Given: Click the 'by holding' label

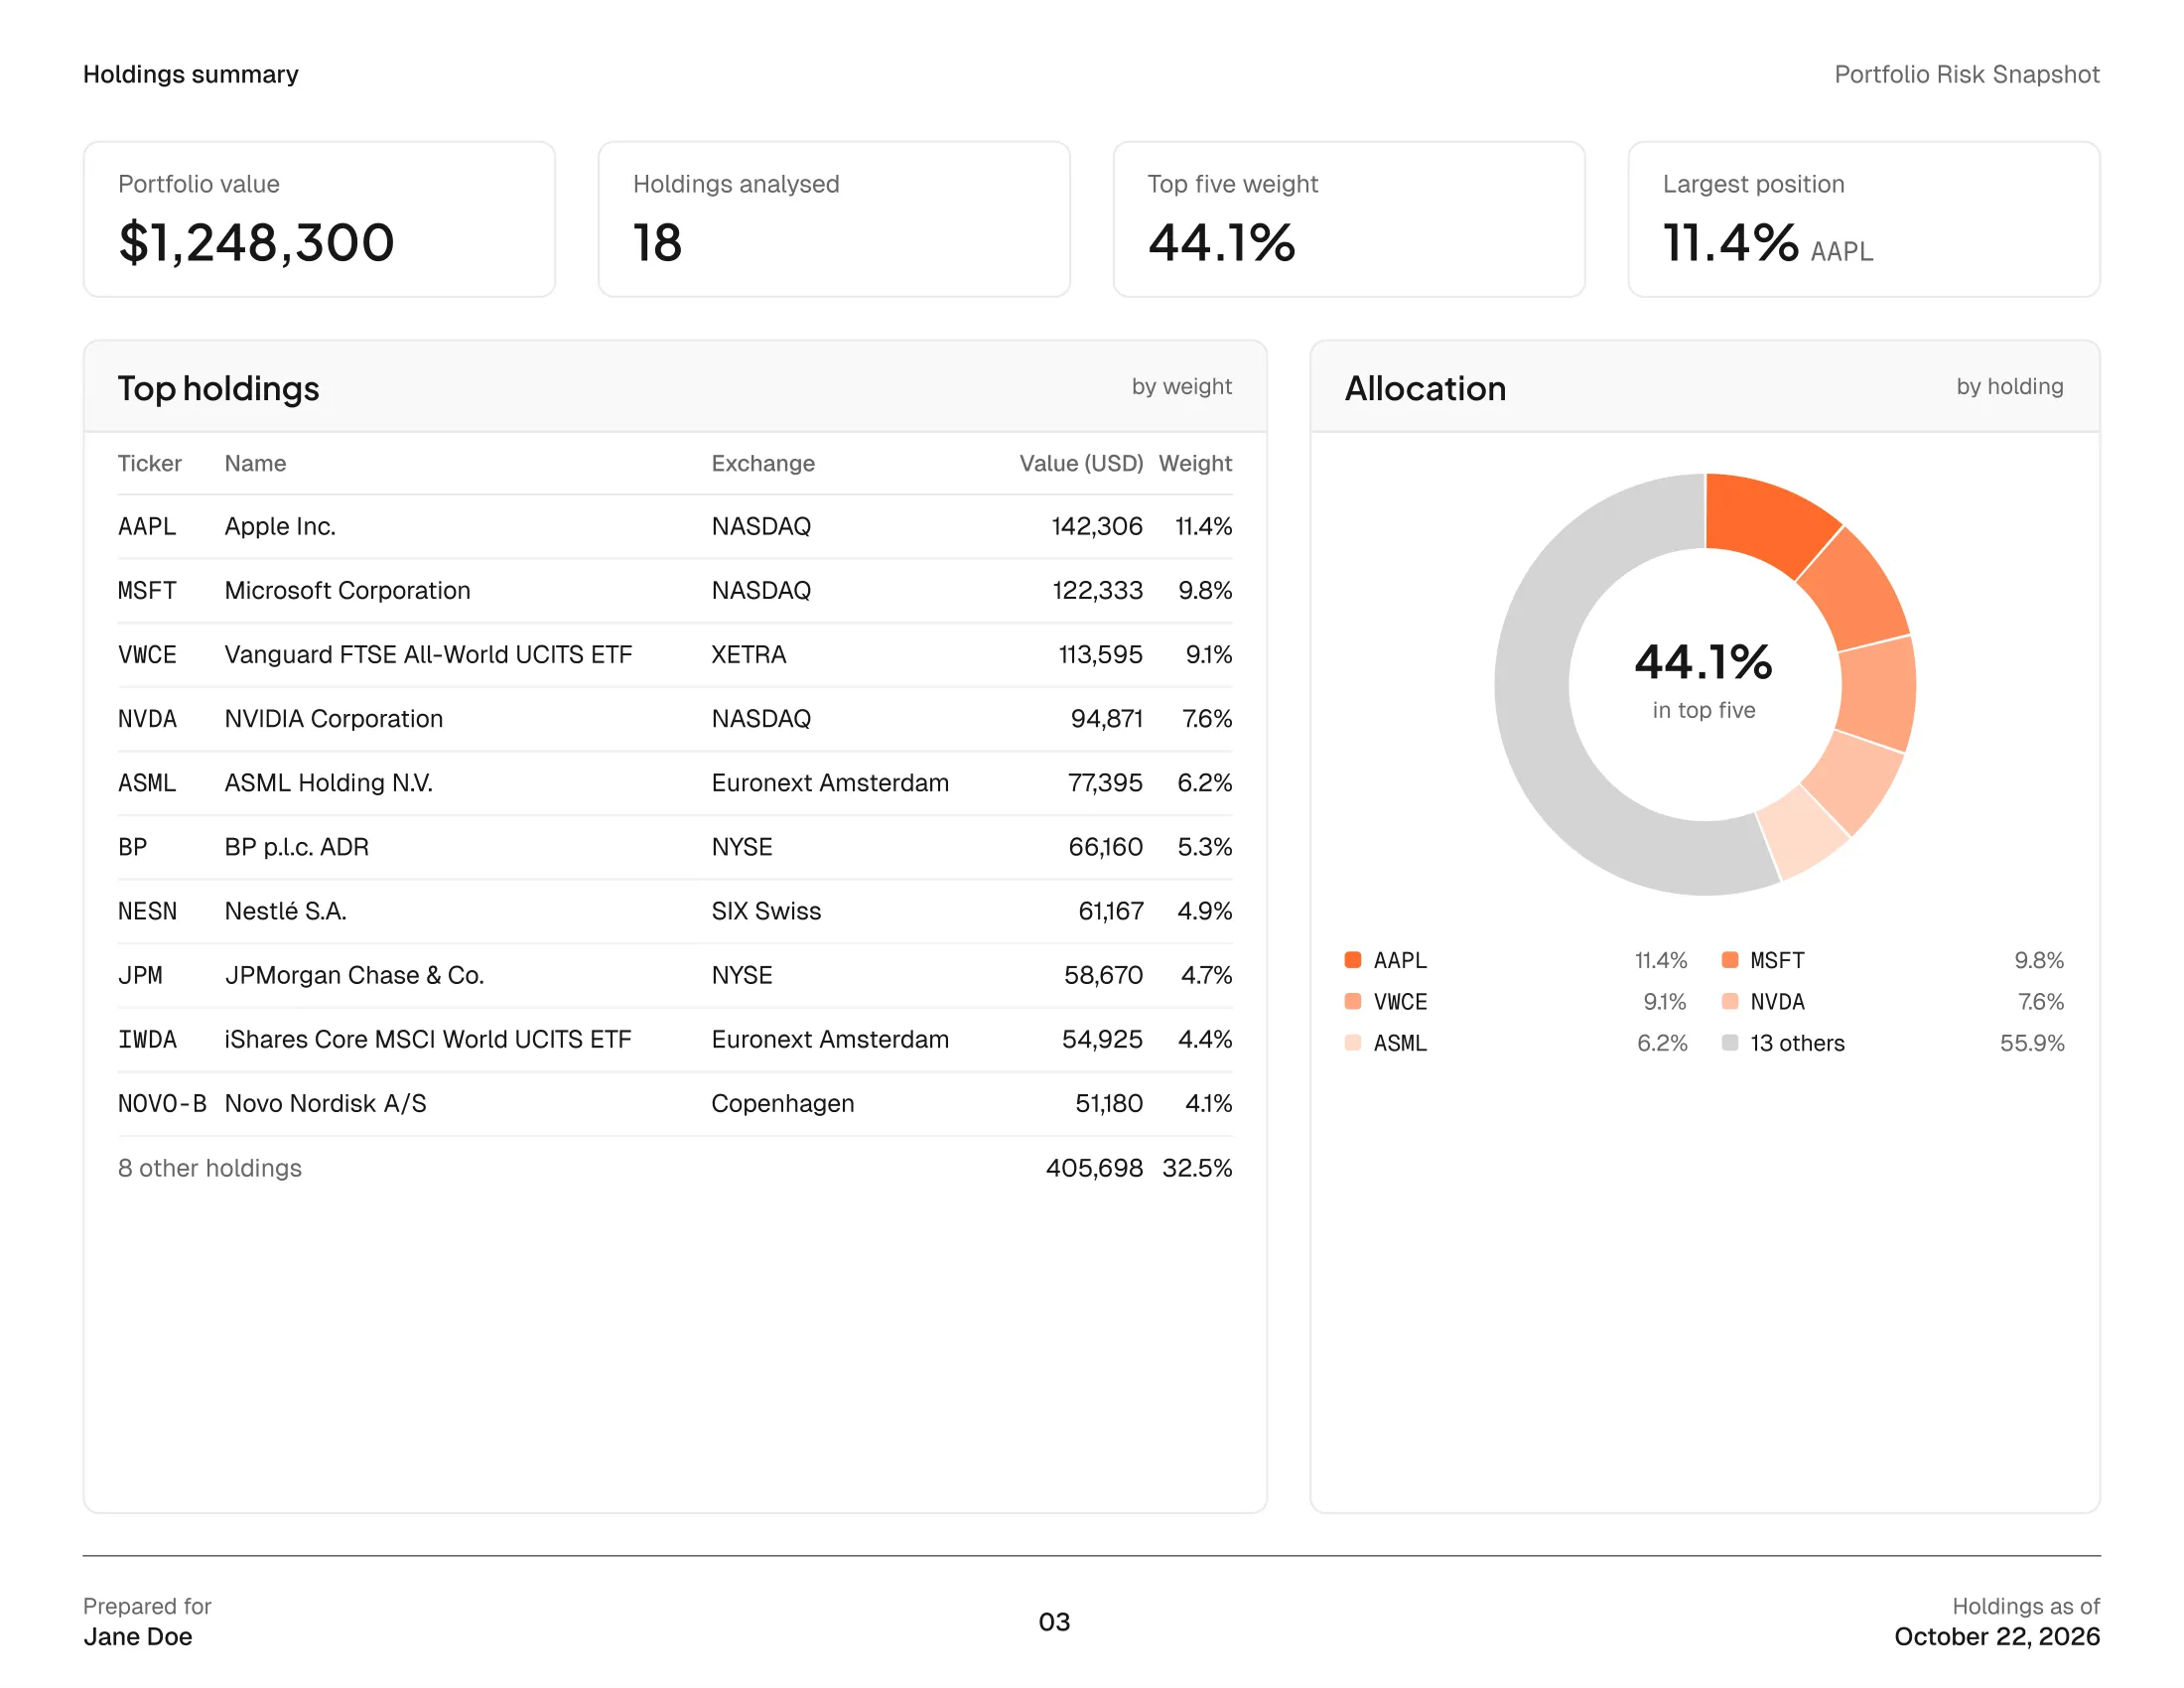Looking at the screenshot, I should tap(2009, 387).
